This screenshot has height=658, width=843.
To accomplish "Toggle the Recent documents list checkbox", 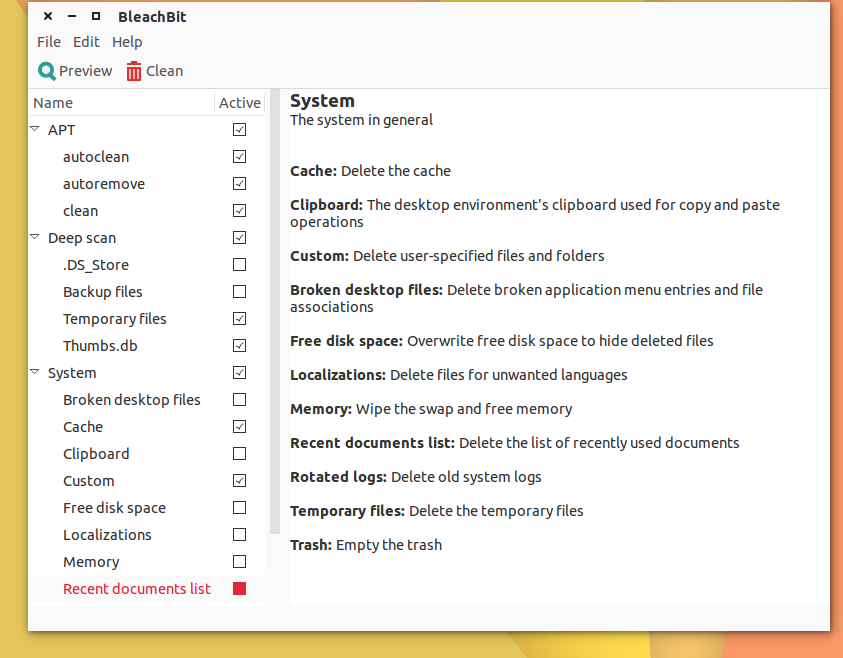I will 239,588.
